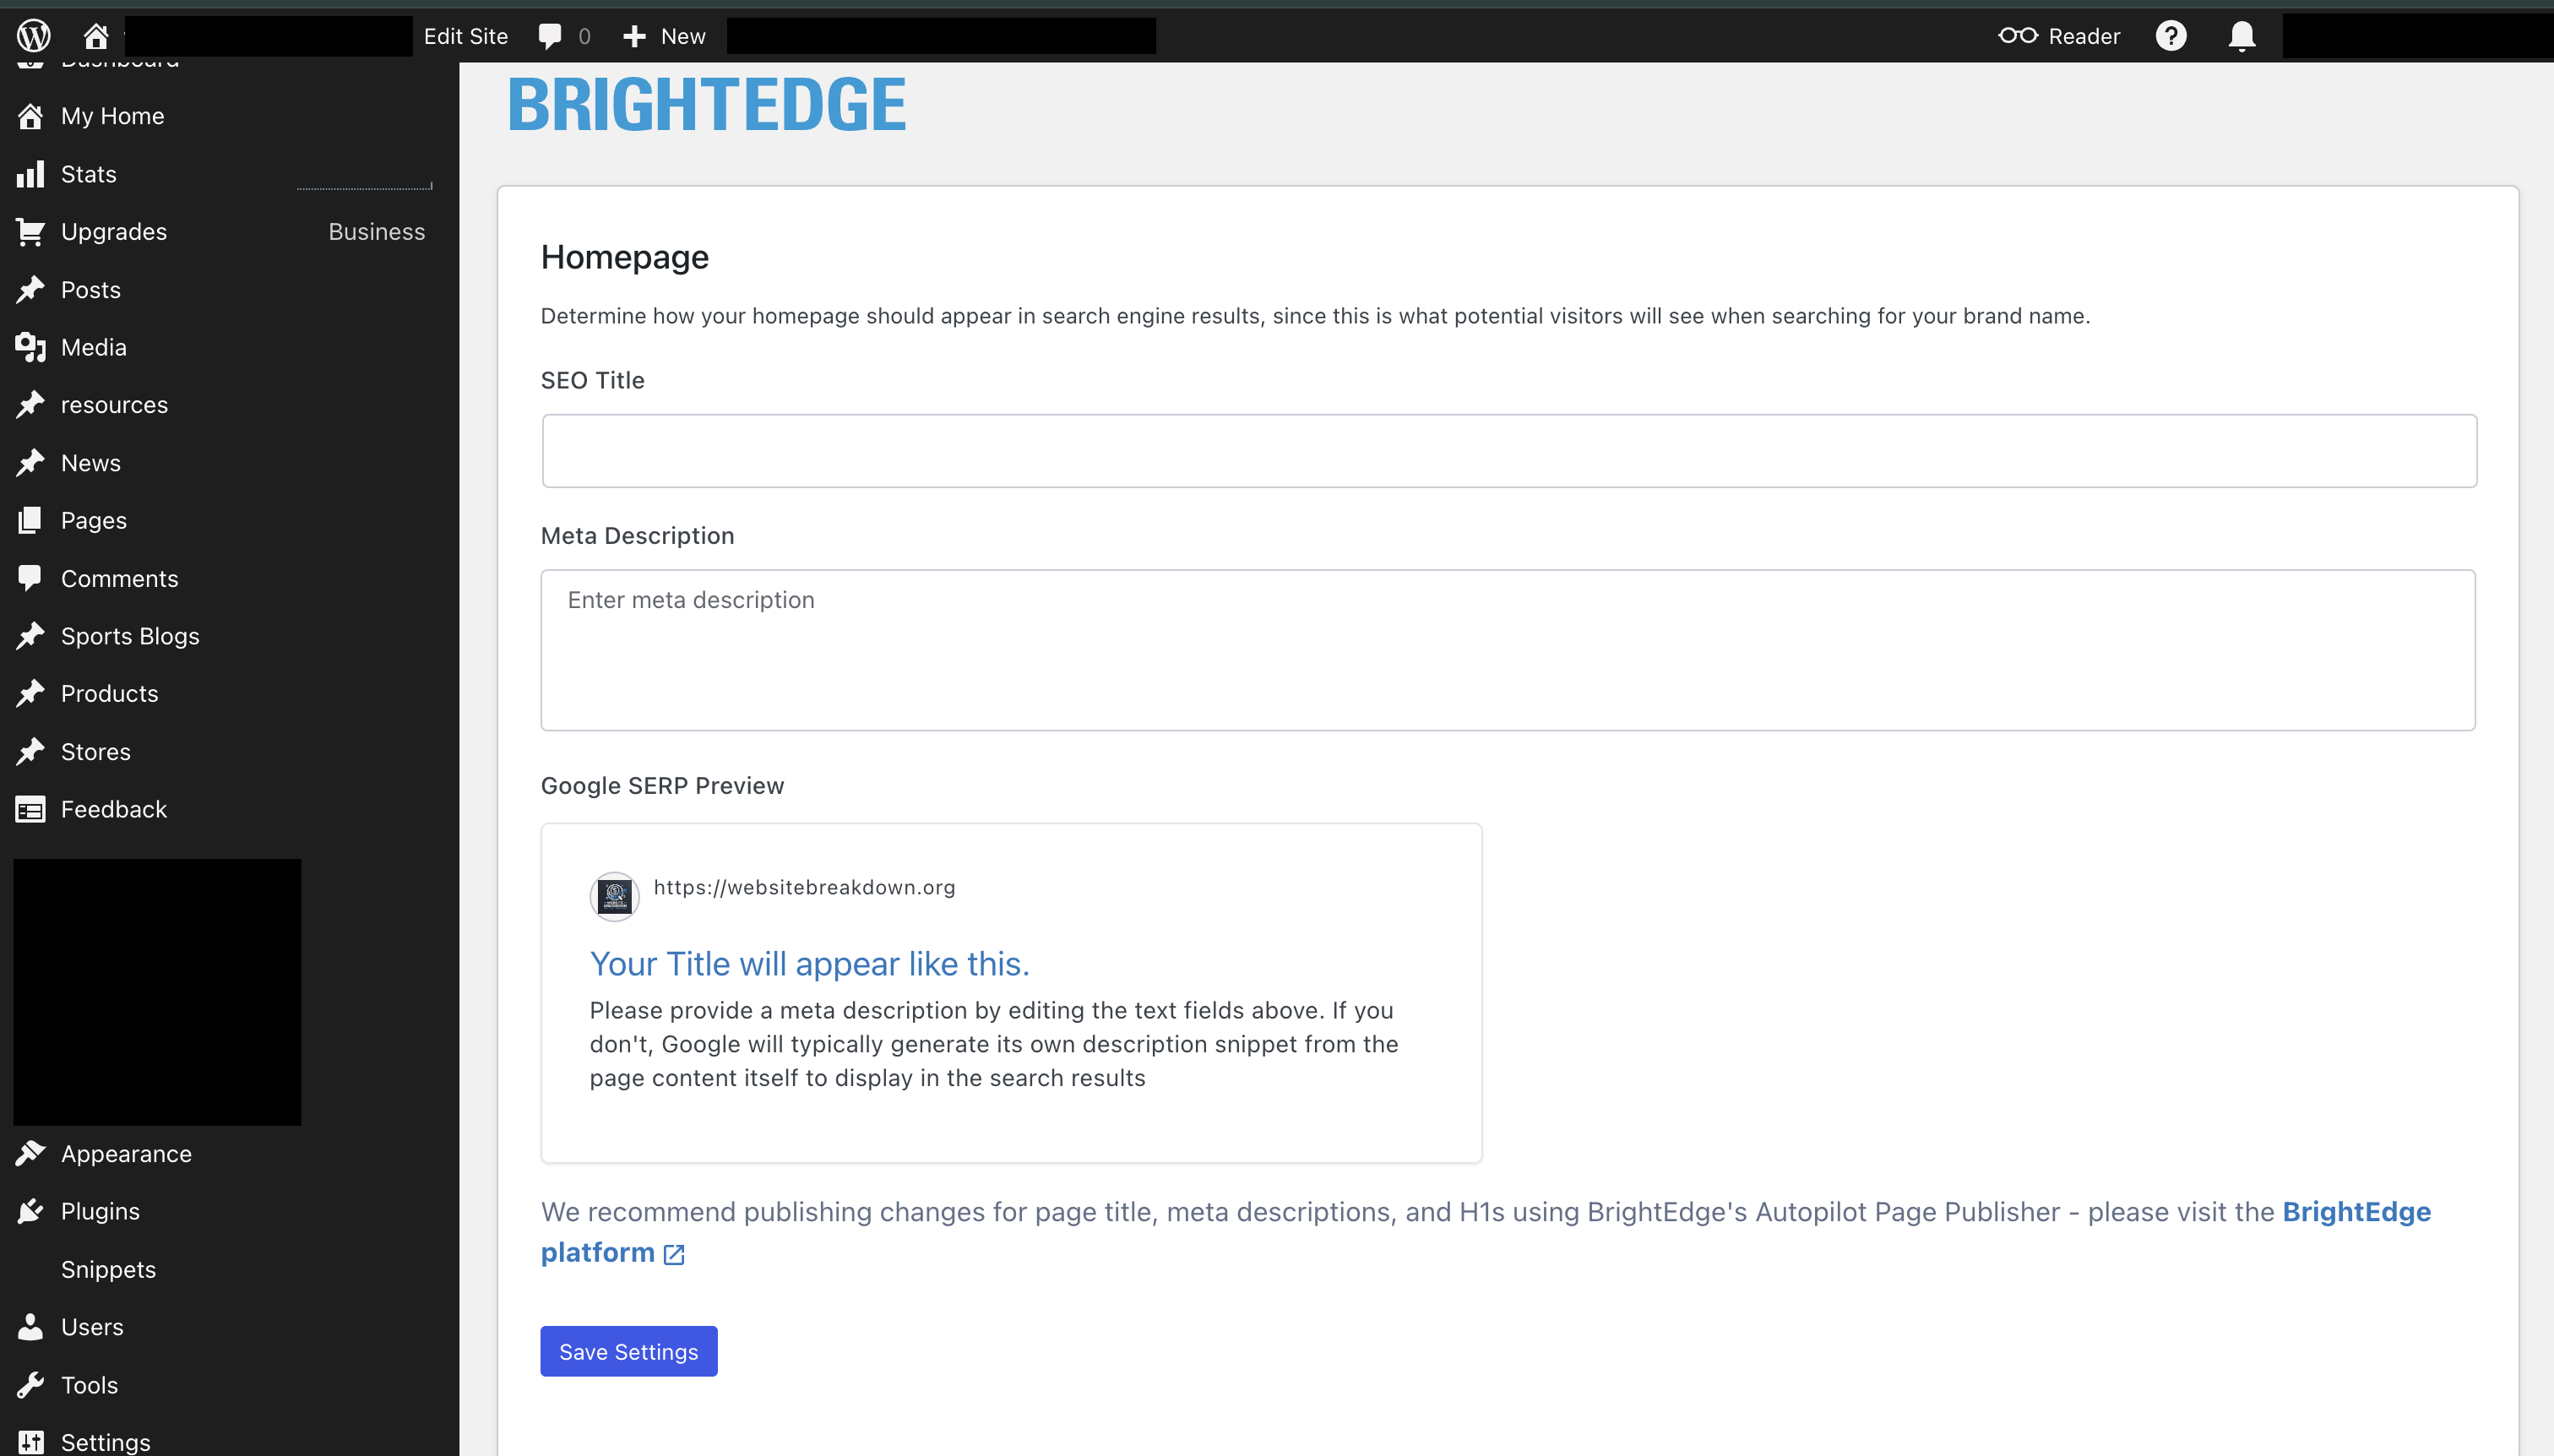Click the Comments bubble icon in top bar
2554x1456 pixels.
tap(551, 35)
